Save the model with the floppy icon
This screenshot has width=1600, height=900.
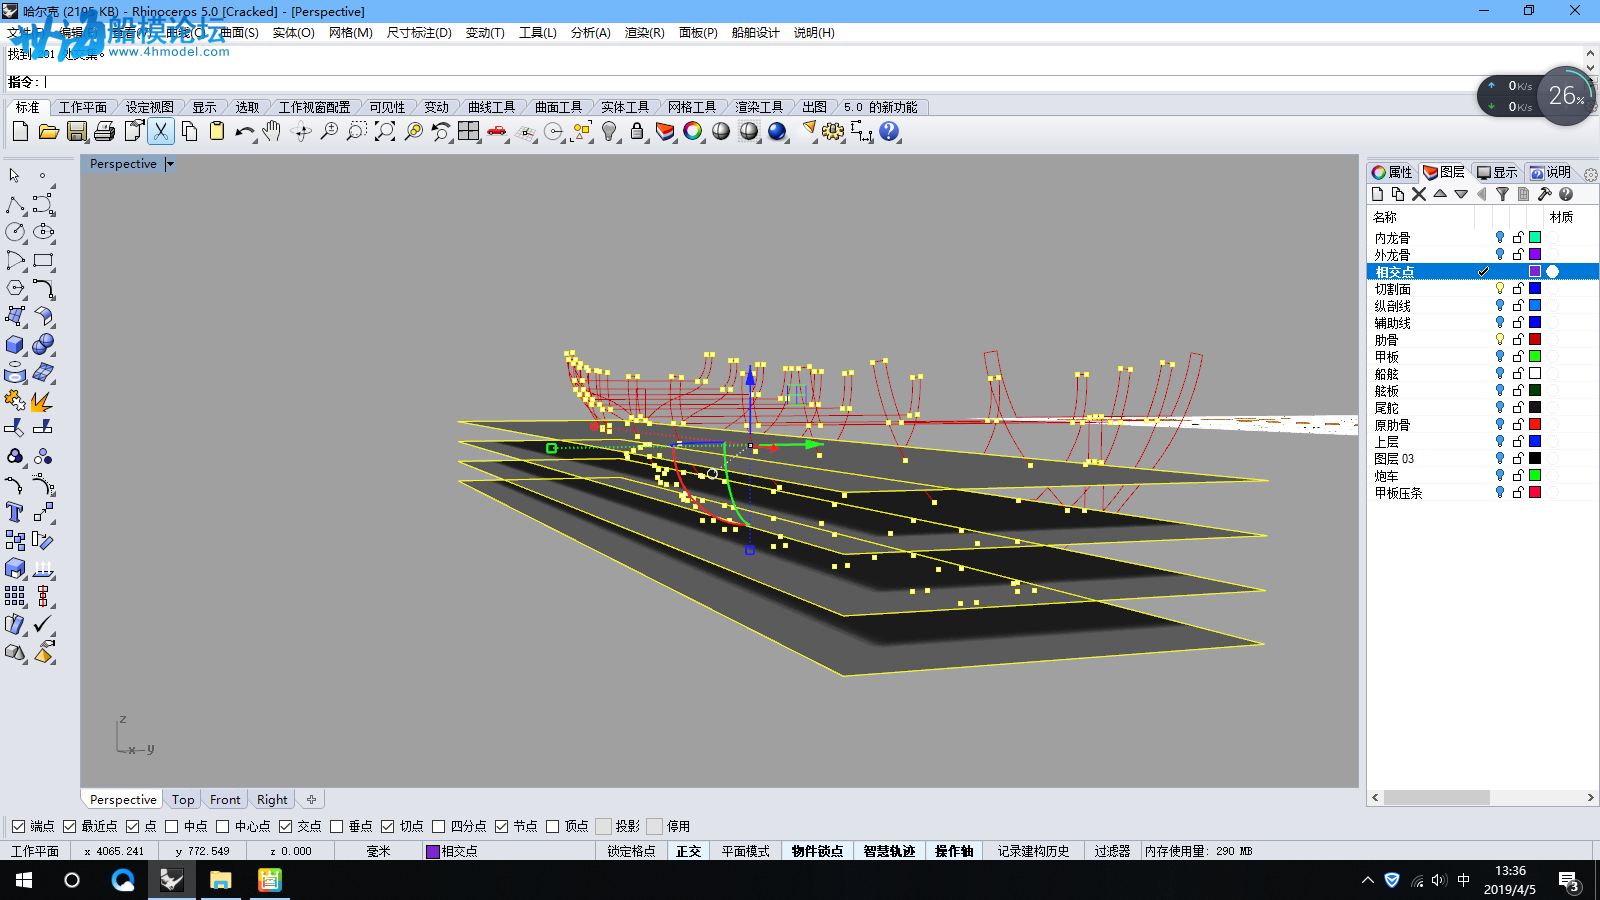[76, 131]
